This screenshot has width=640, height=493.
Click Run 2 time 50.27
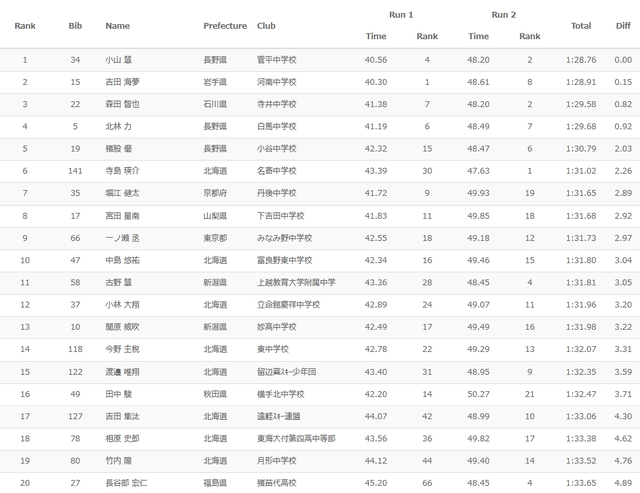[478, 394]
